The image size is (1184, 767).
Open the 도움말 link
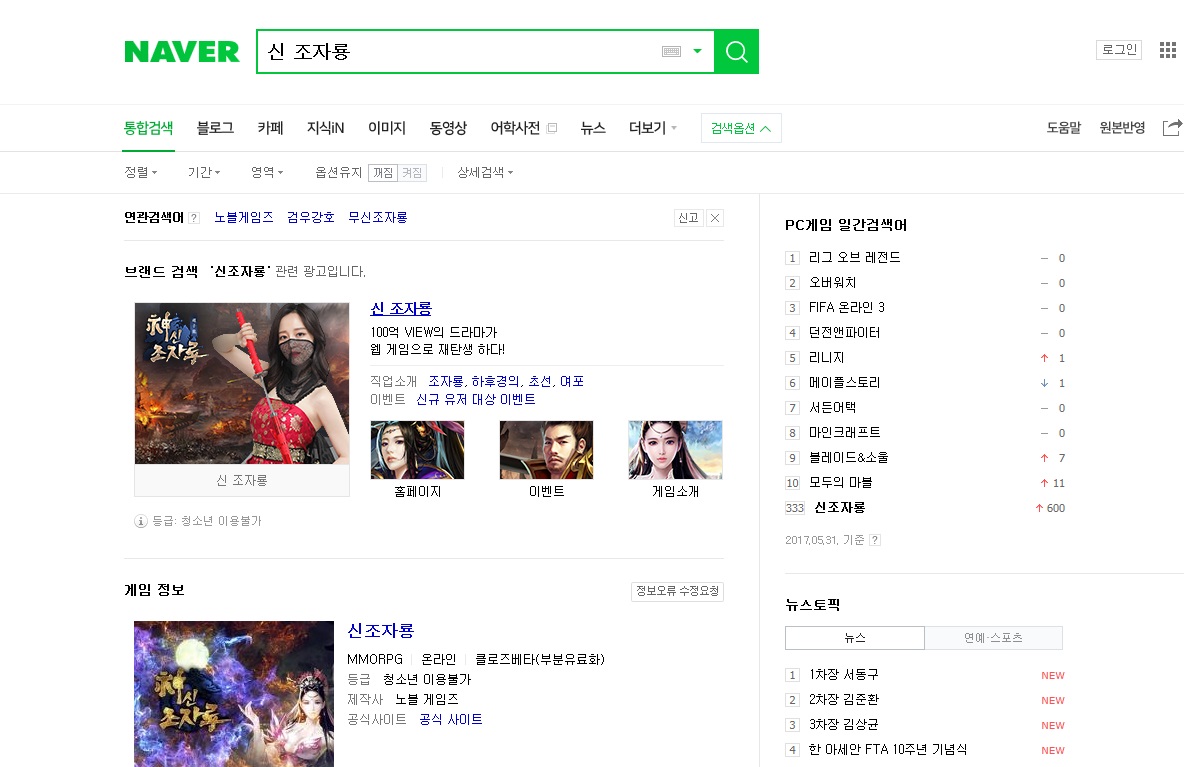click(x=1064, y=128)
